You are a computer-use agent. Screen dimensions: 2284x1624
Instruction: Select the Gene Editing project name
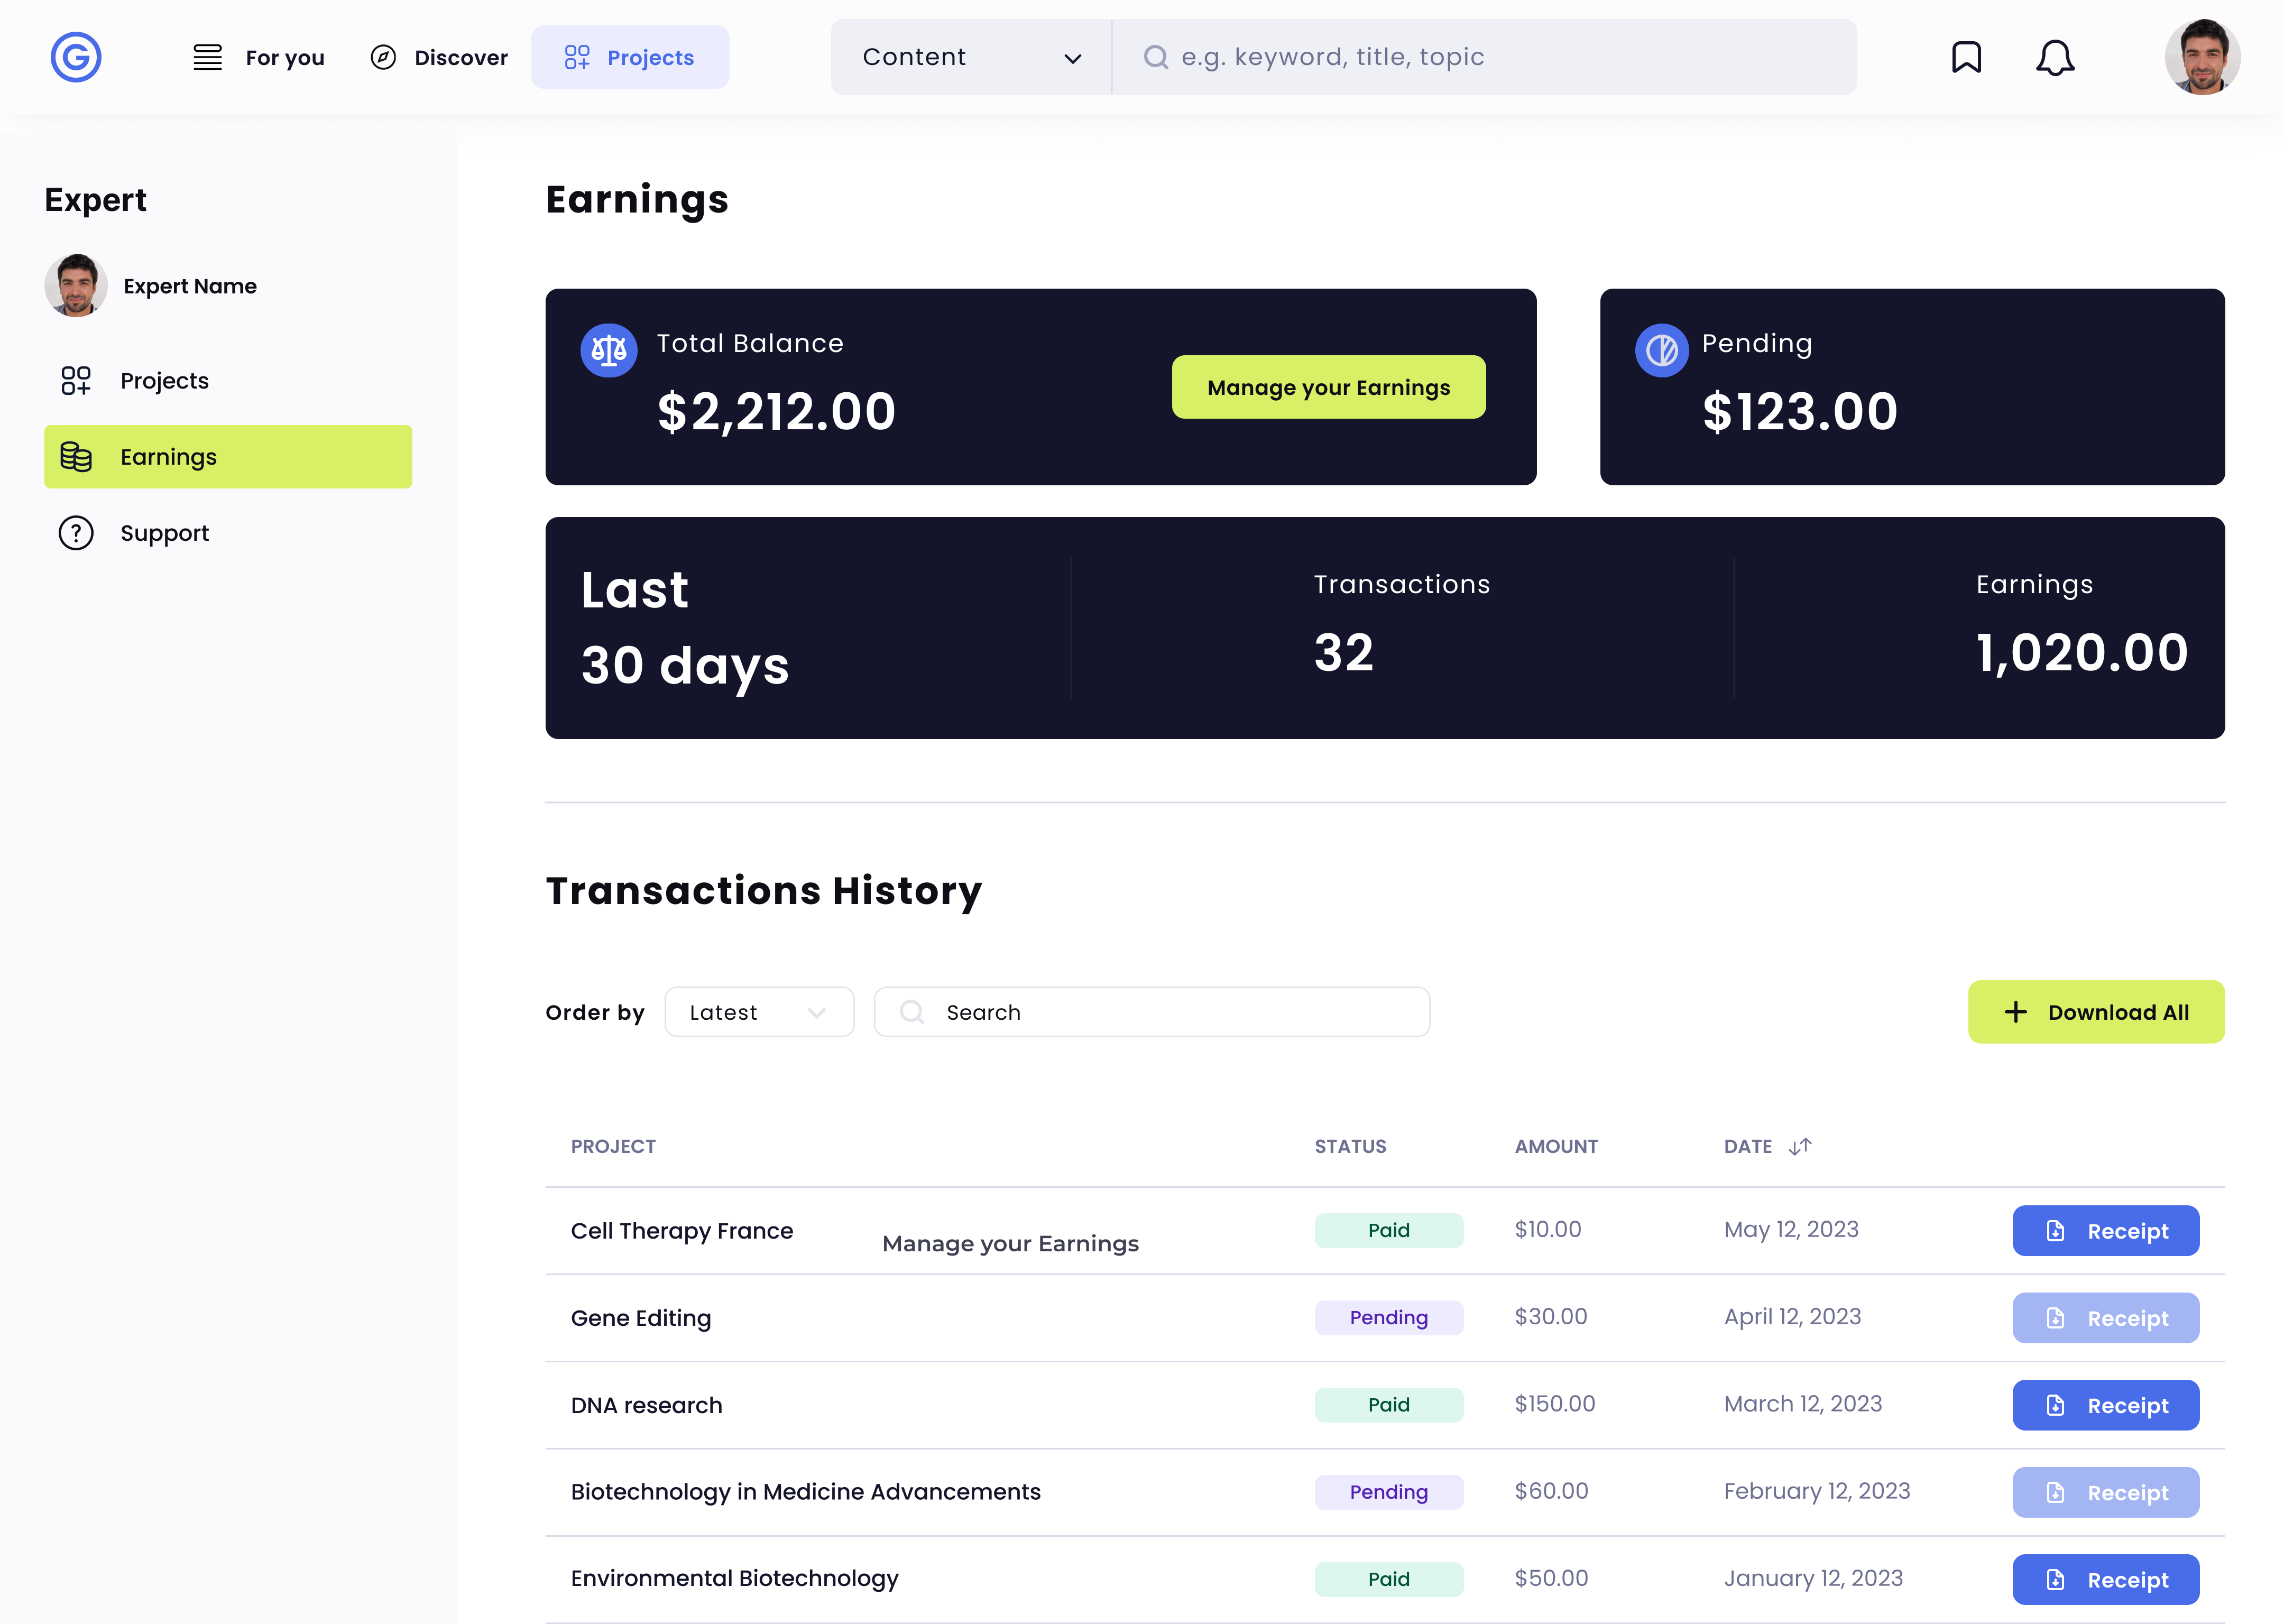[641, 1318]
